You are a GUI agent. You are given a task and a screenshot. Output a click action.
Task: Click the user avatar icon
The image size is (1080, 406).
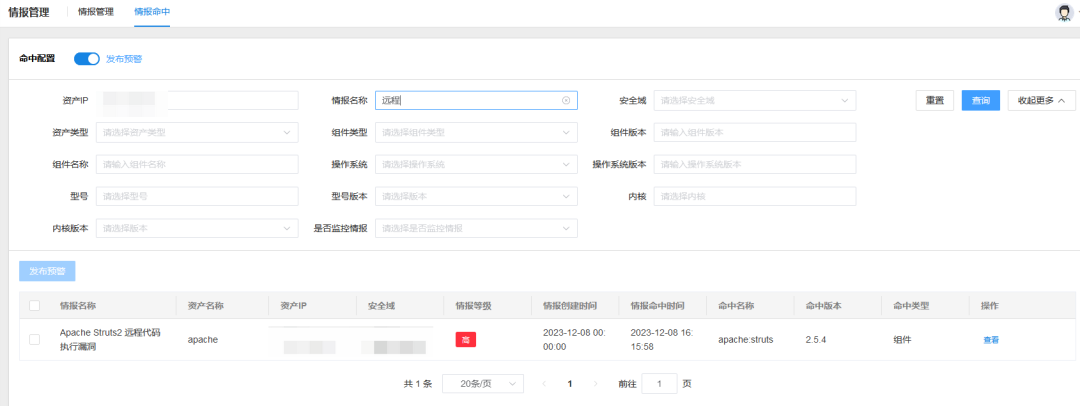click(1063, 12)
